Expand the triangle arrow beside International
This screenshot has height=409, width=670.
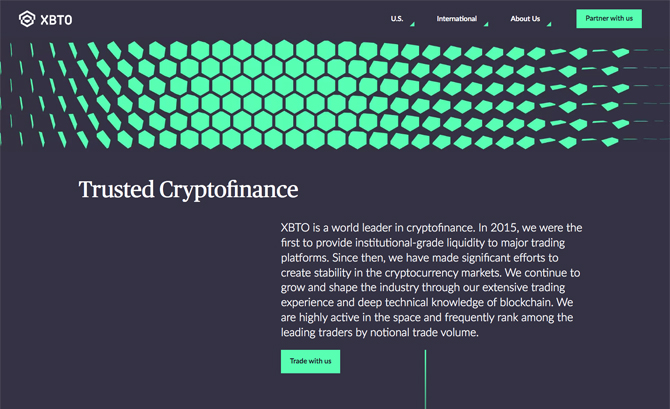click(486, 24)
